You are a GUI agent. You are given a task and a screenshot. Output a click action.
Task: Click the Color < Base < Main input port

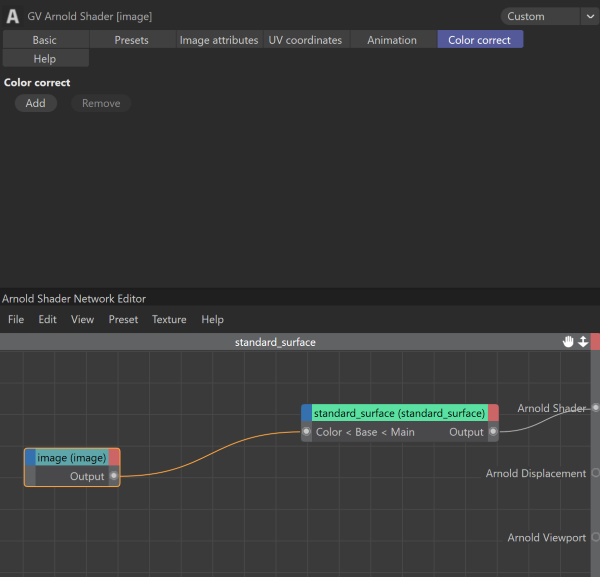pyautogui.click(x=306, y=432)
